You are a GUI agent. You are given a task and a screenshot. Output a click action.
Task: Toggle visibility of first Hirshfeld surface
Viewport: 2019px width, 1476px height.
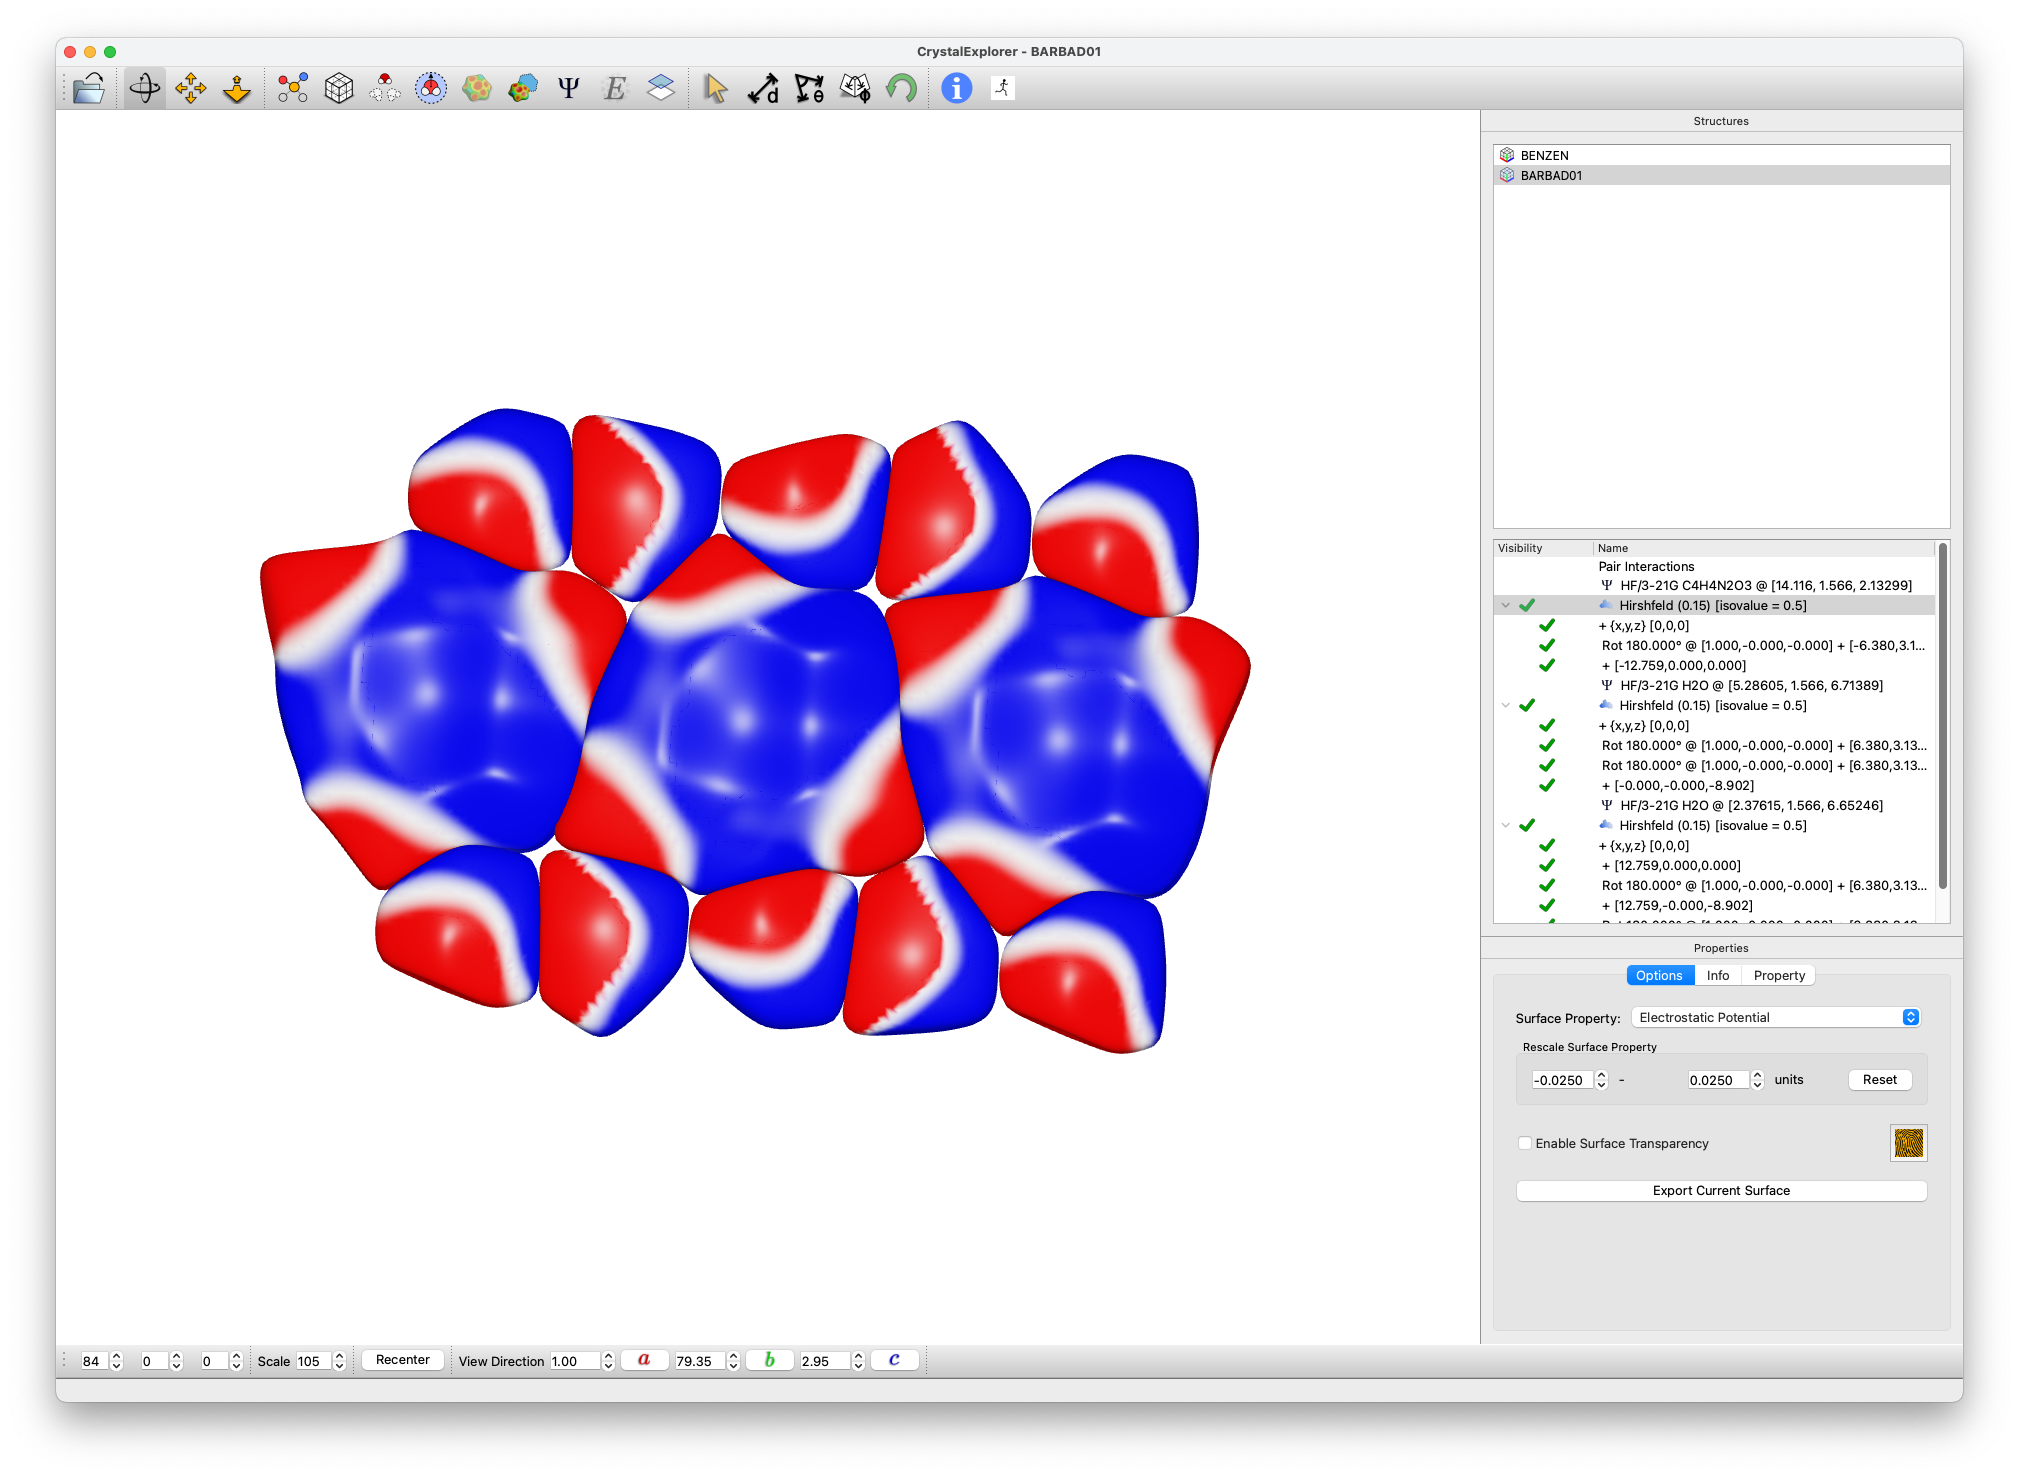pyautogui.click(x=1527, y=605)
